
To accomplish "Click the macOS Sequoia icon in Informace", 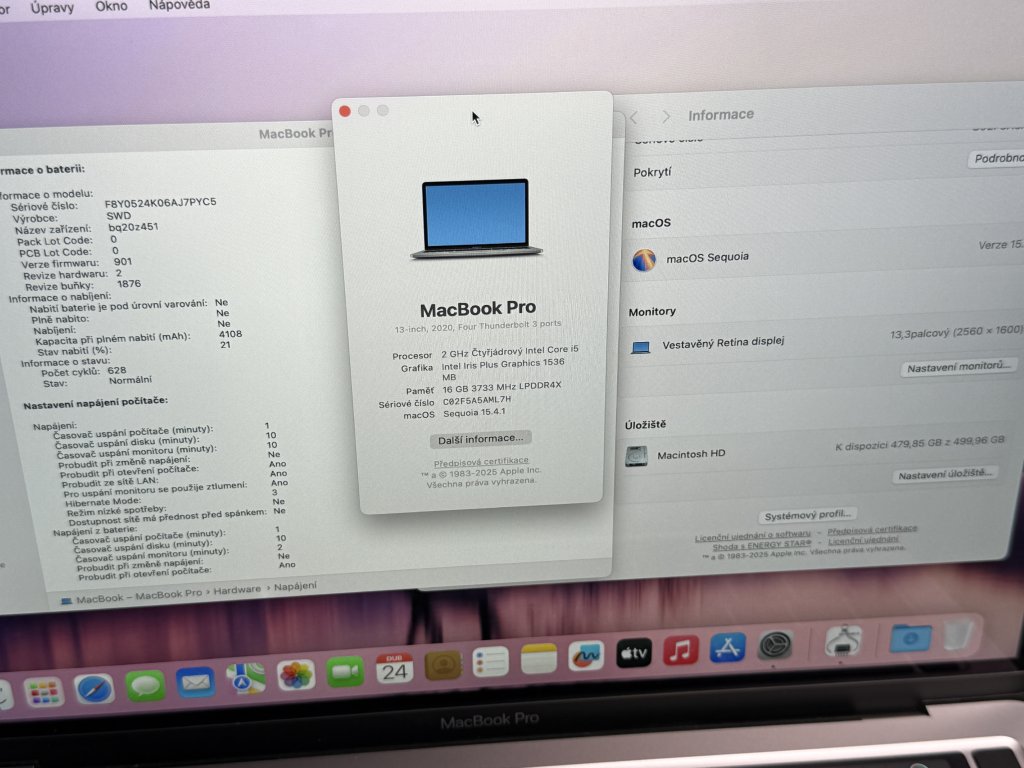I will click(644, 260).
